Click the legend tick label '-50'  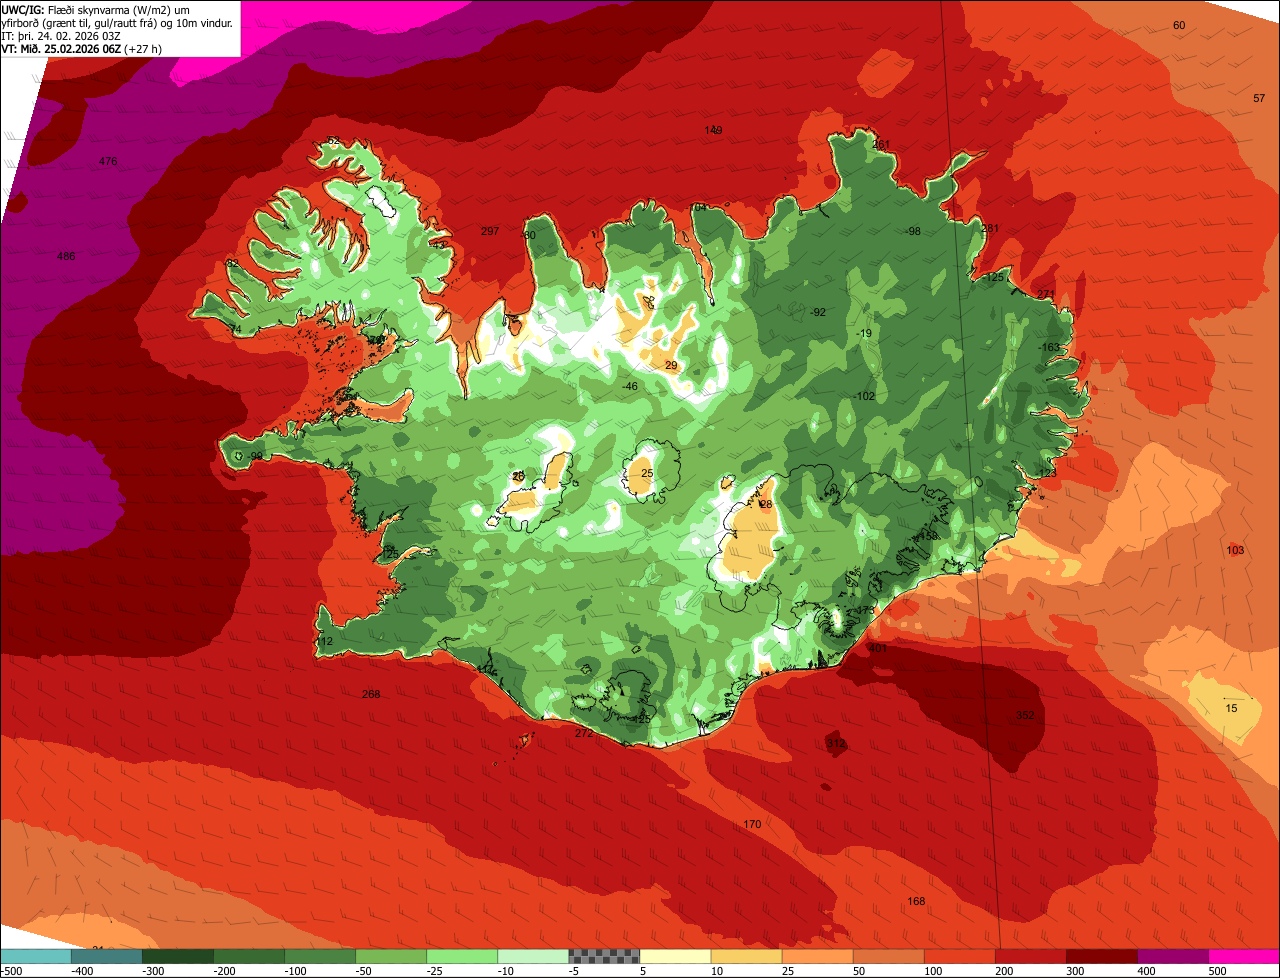[x=366, y=971]
